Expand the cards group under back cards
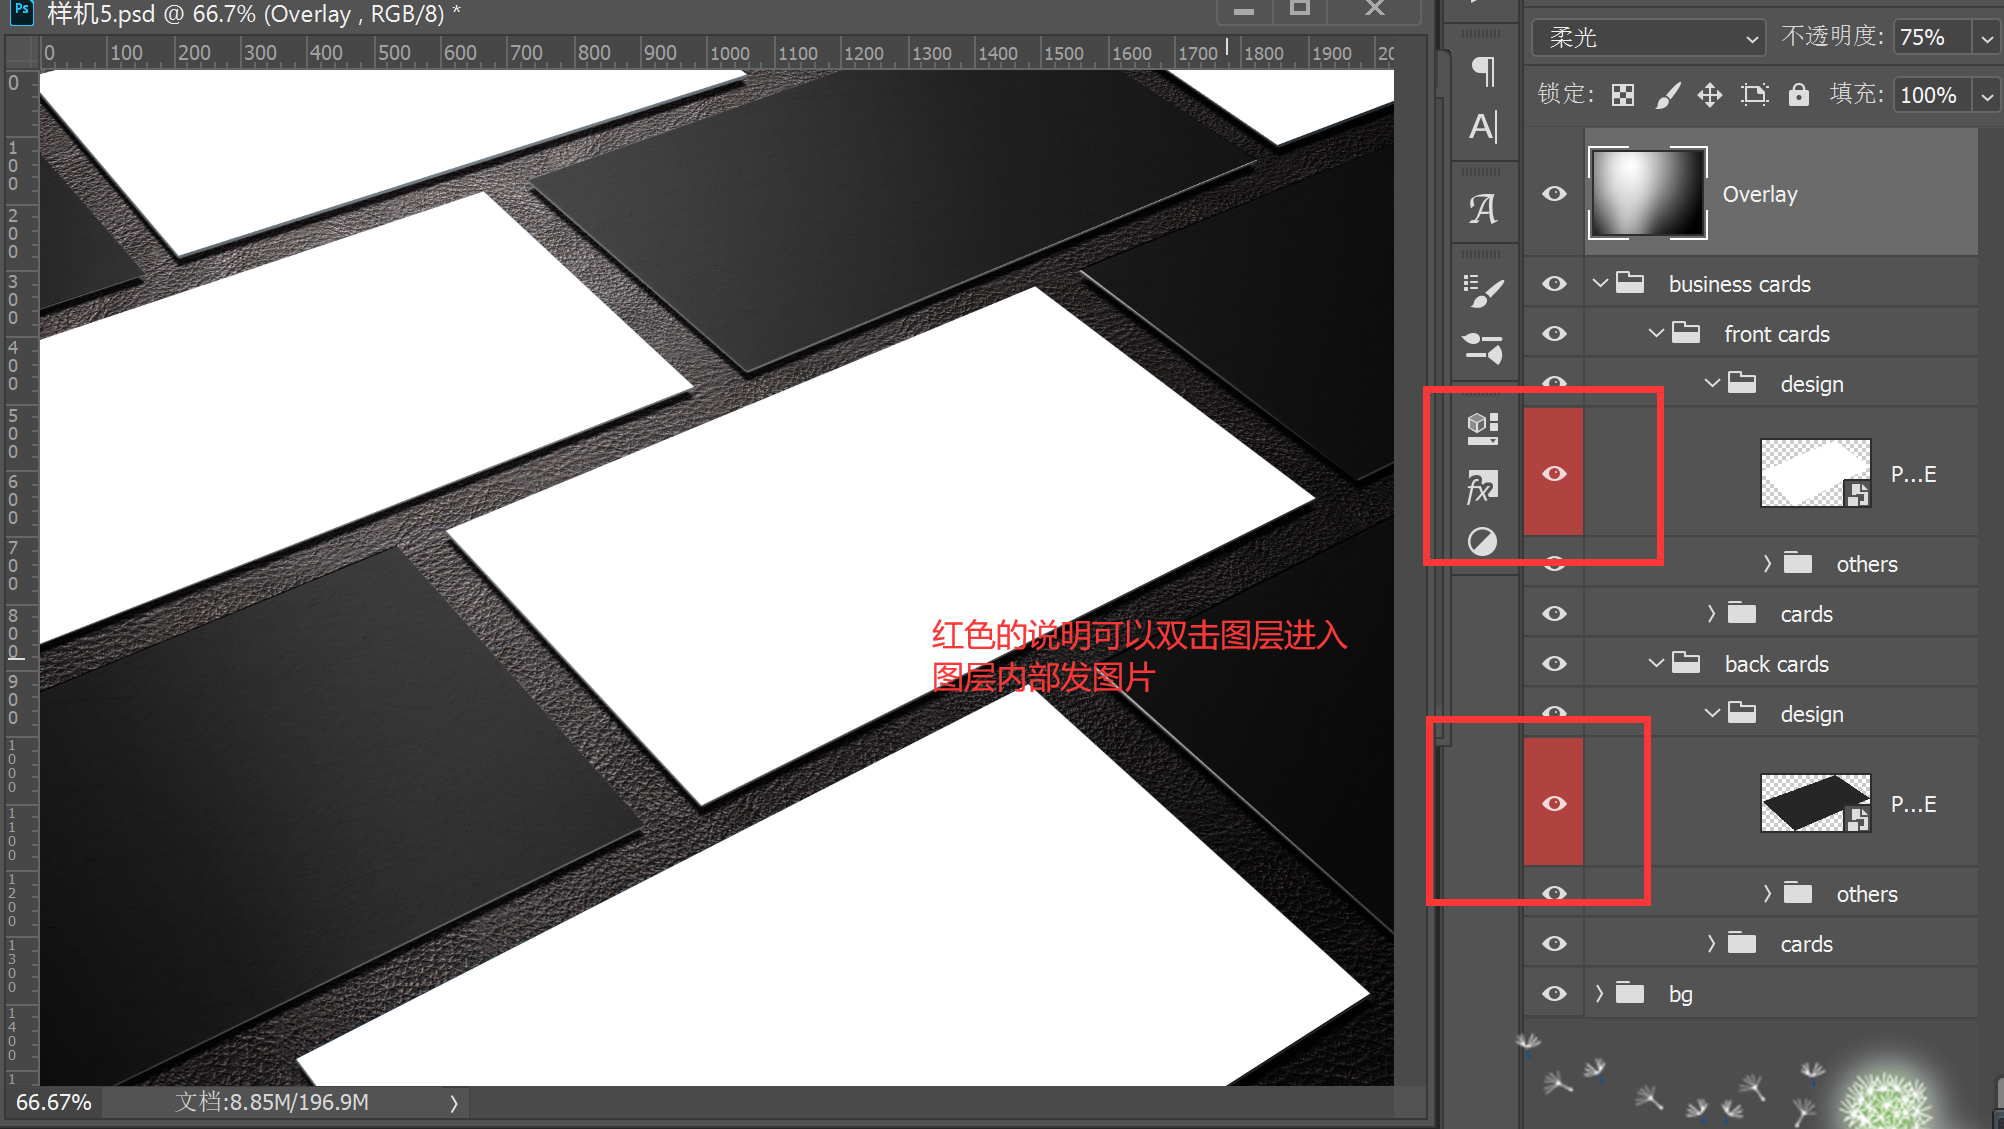This screenshot has width=2004, height=1129. [1711, 943]
